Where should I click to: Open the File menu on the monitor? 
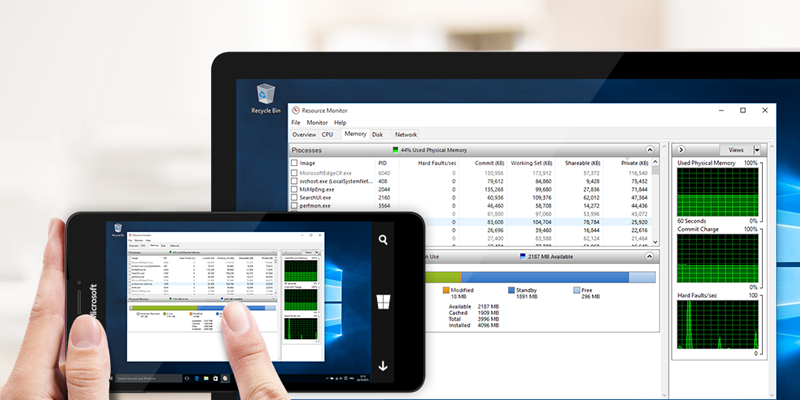click(296, 122)
